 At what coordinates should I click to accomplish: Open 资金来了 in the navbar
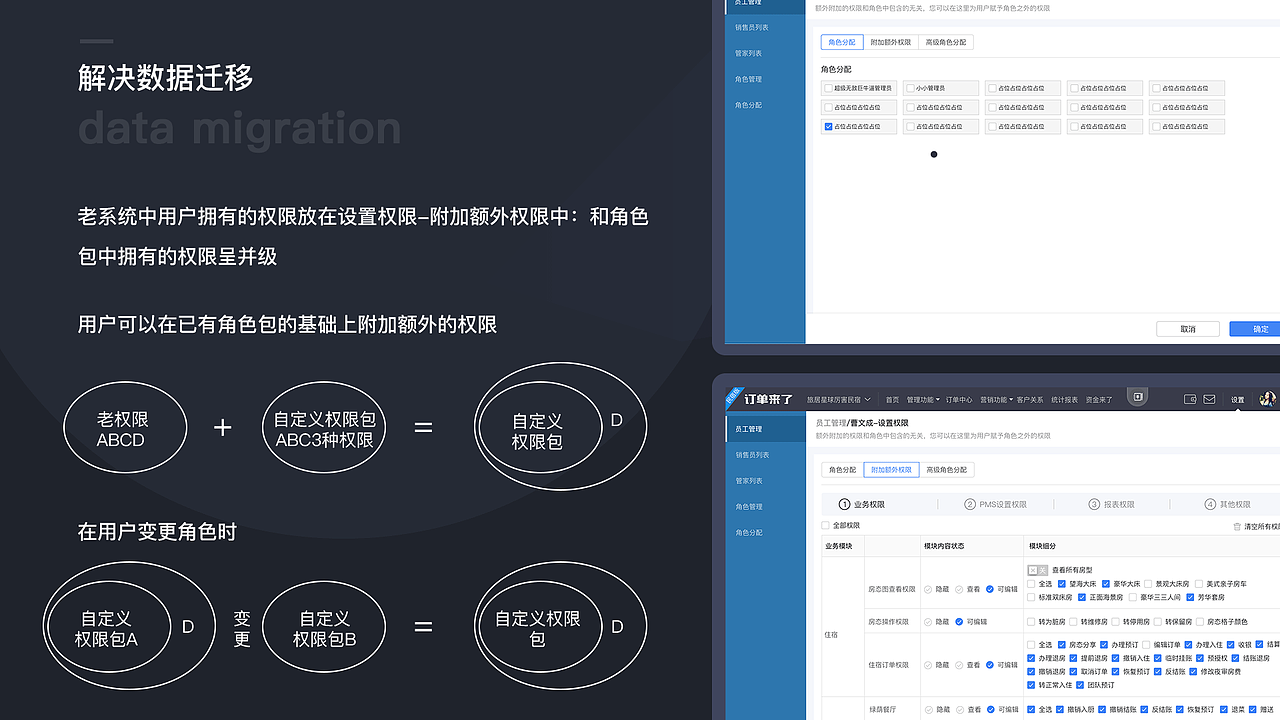click(1099, 399)
